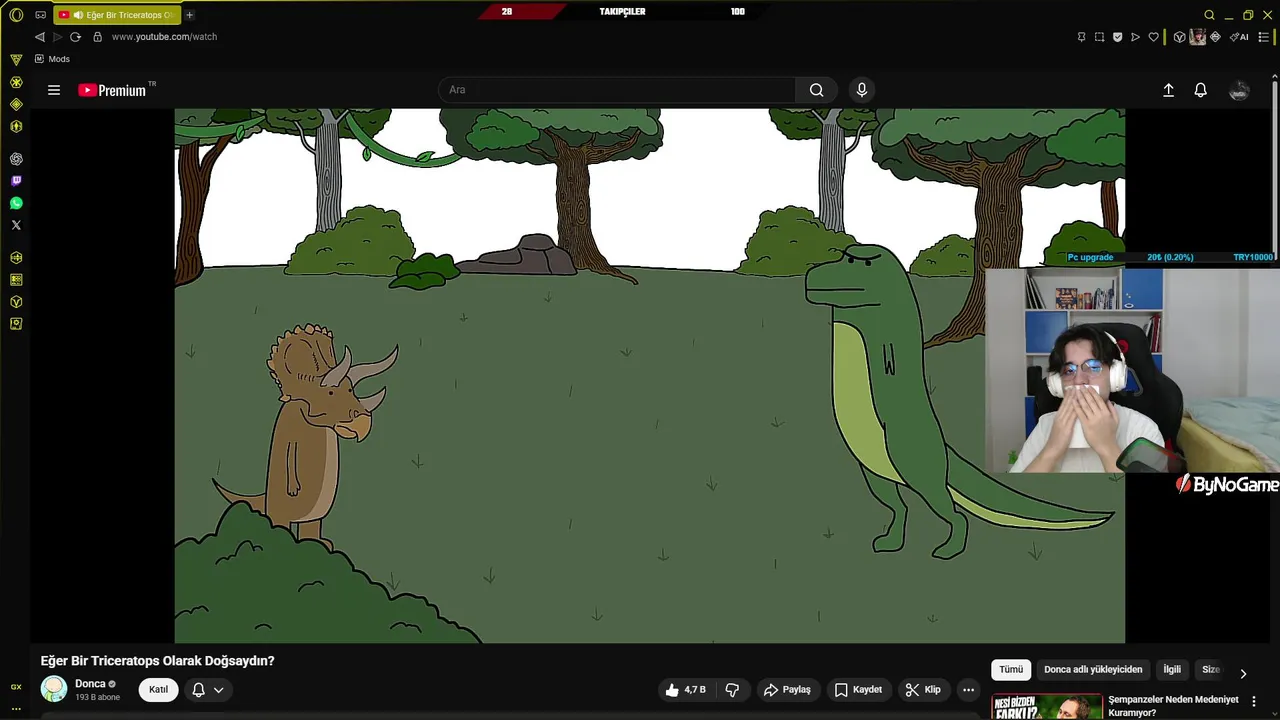Dislike the video with thumbs-down
This screenshot has width=1280, height=720.
tap(732, 690)
